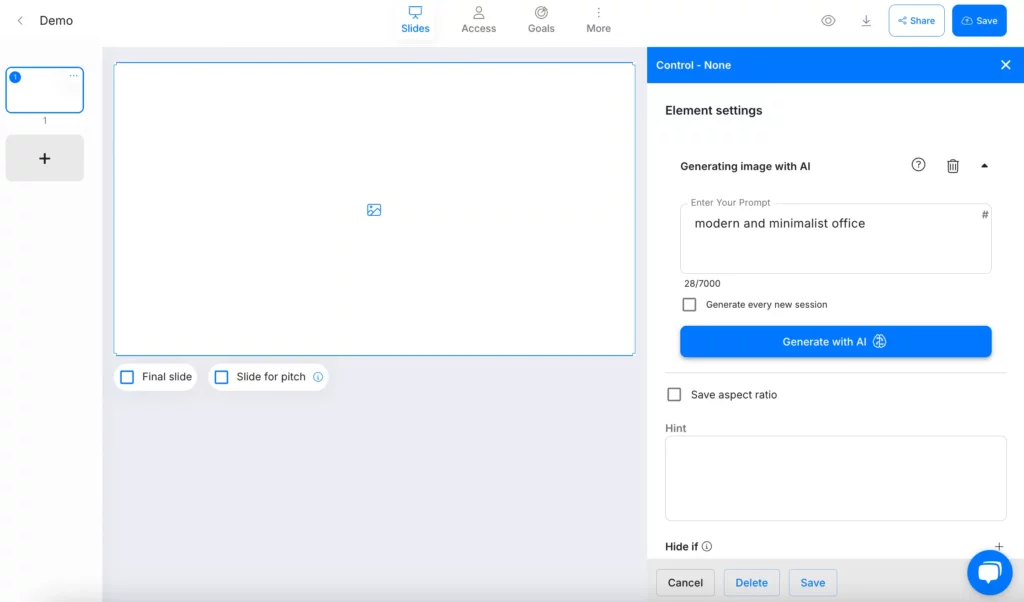This screenshot has width=1024, height=602.
Task: Click the download icon in top bar
Action: (866, 21)
